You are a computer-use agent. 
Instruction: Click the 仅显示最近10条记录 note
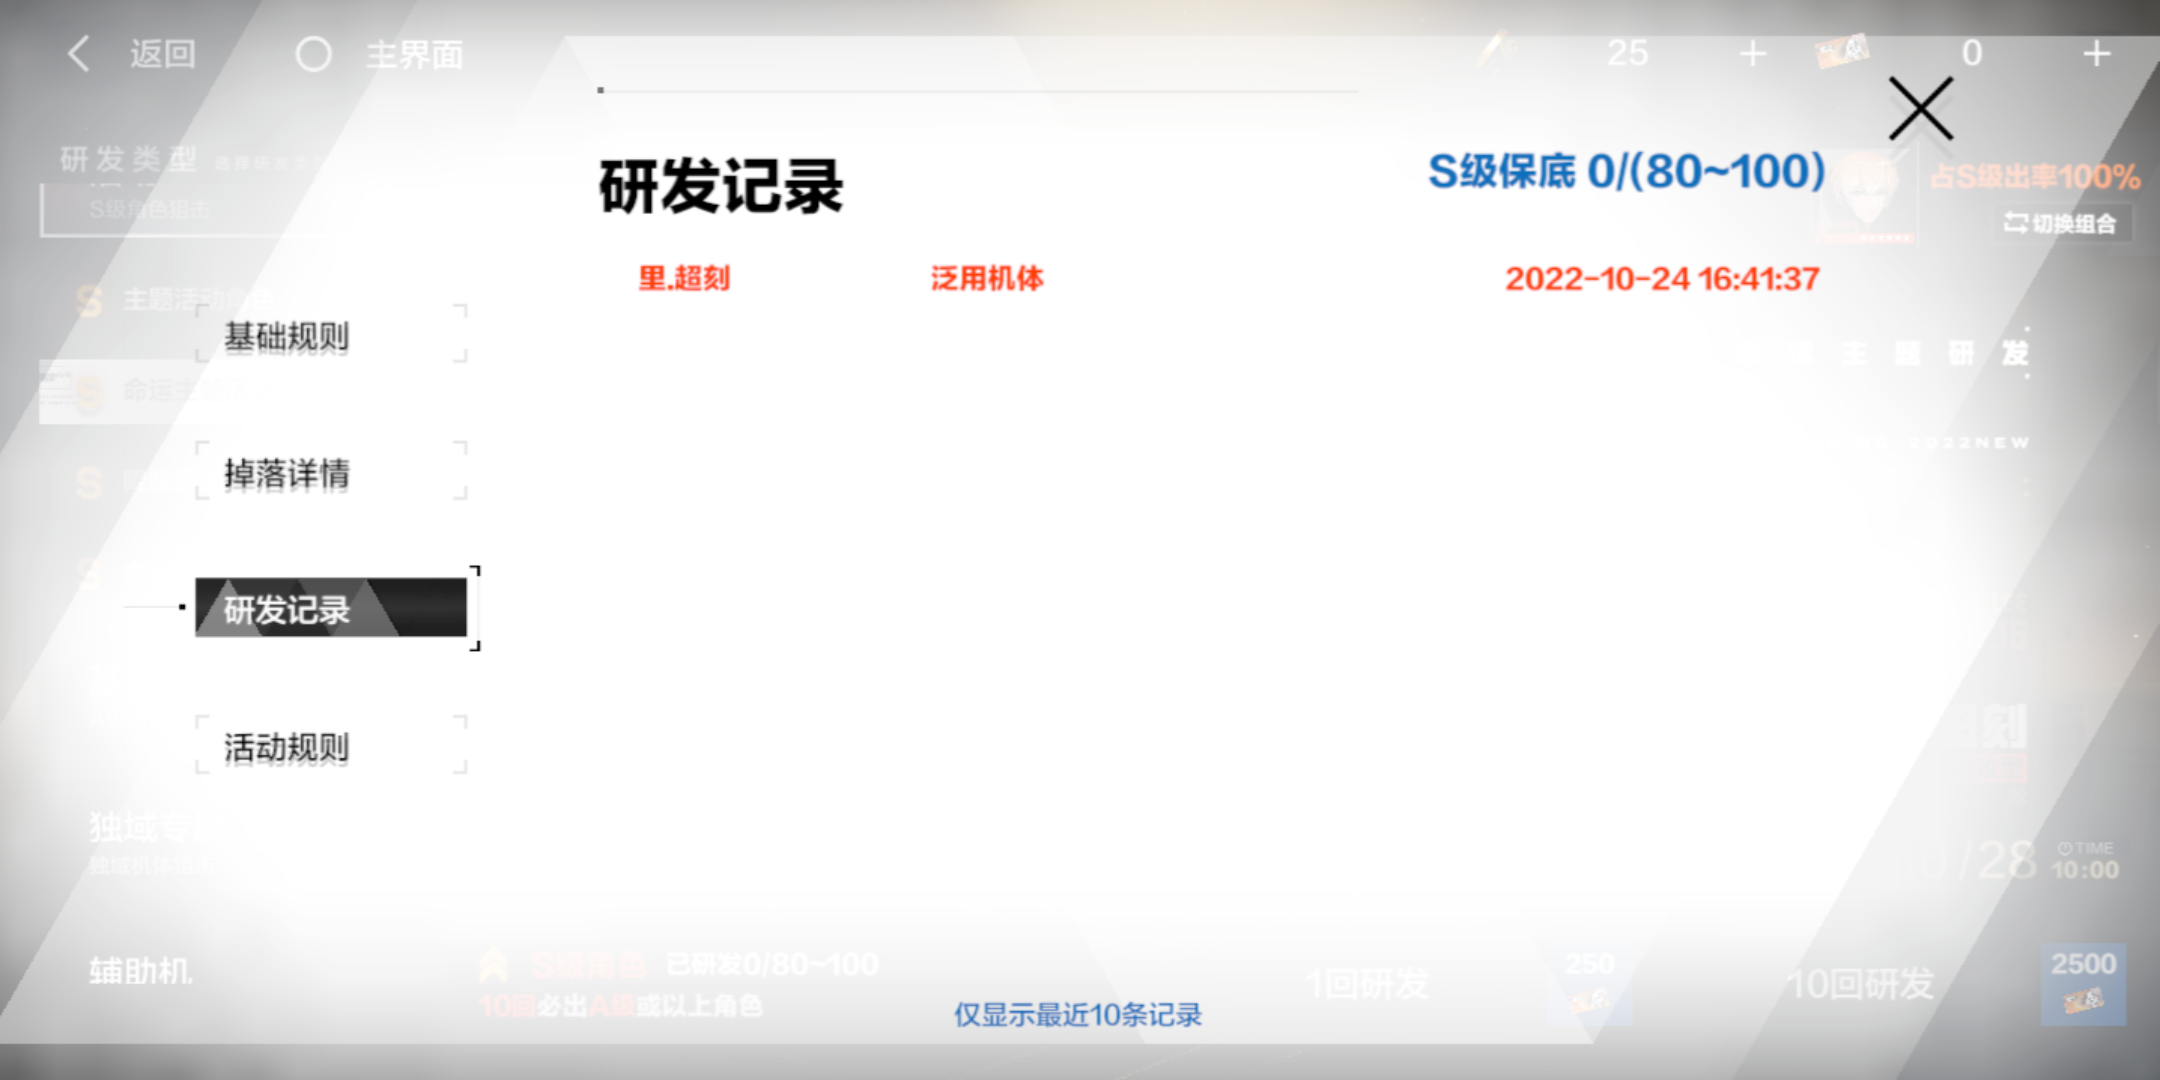(x=1077, y=1015)
